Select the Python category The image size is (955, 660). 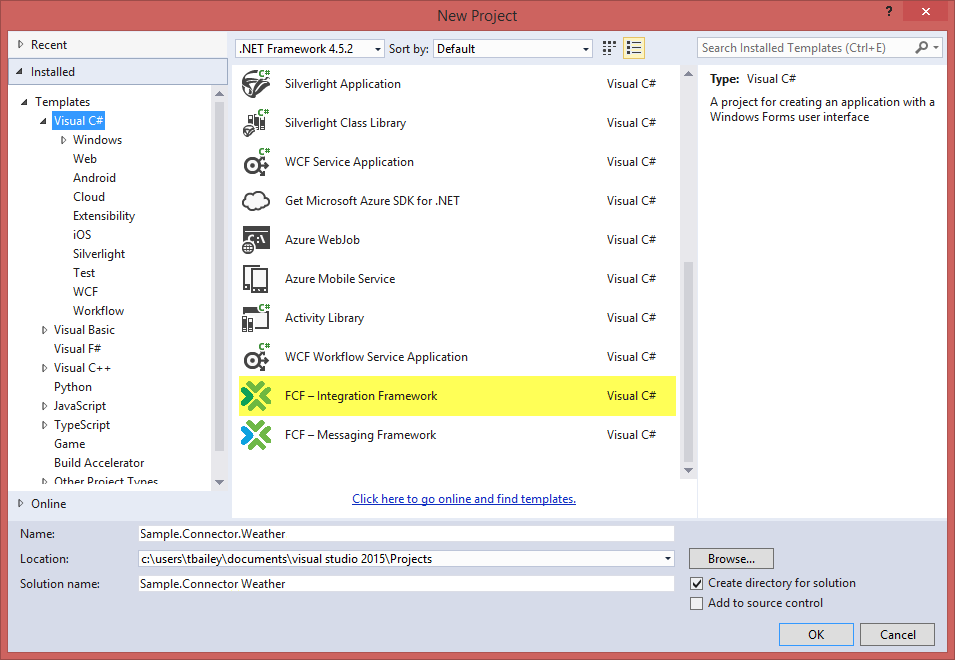pyautogui.click(x=73, y=387)
